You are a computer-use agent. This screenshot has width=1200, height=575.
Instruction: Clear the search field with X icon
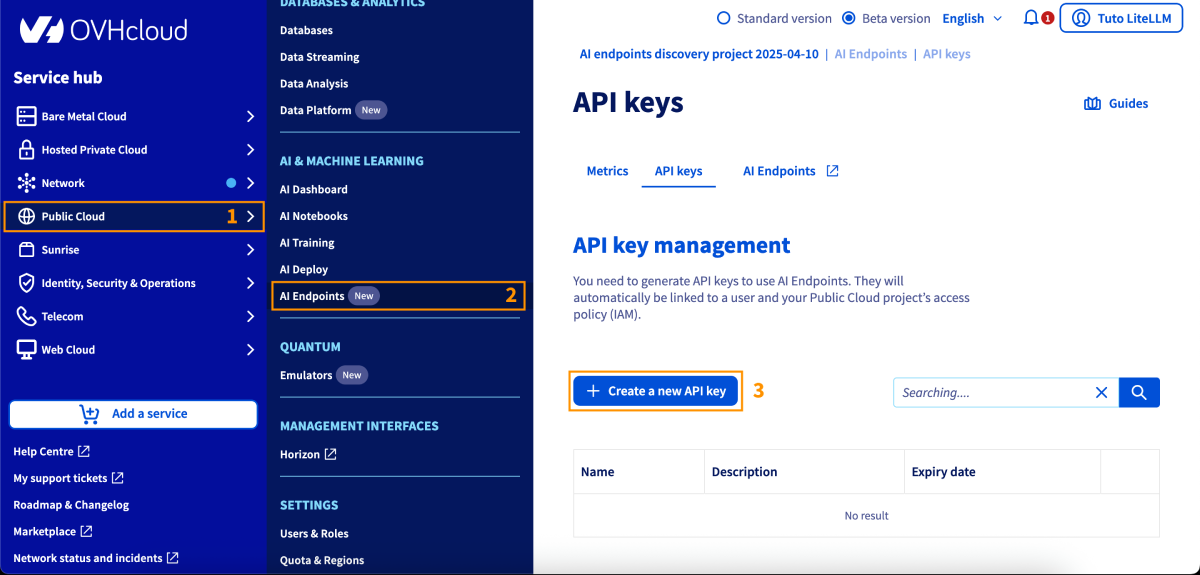tap(1101, 392)
